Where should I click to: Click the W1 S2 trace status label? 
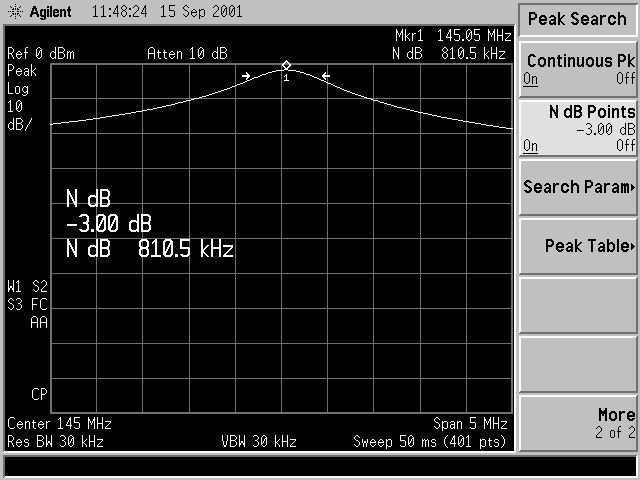tap(27, 287)
